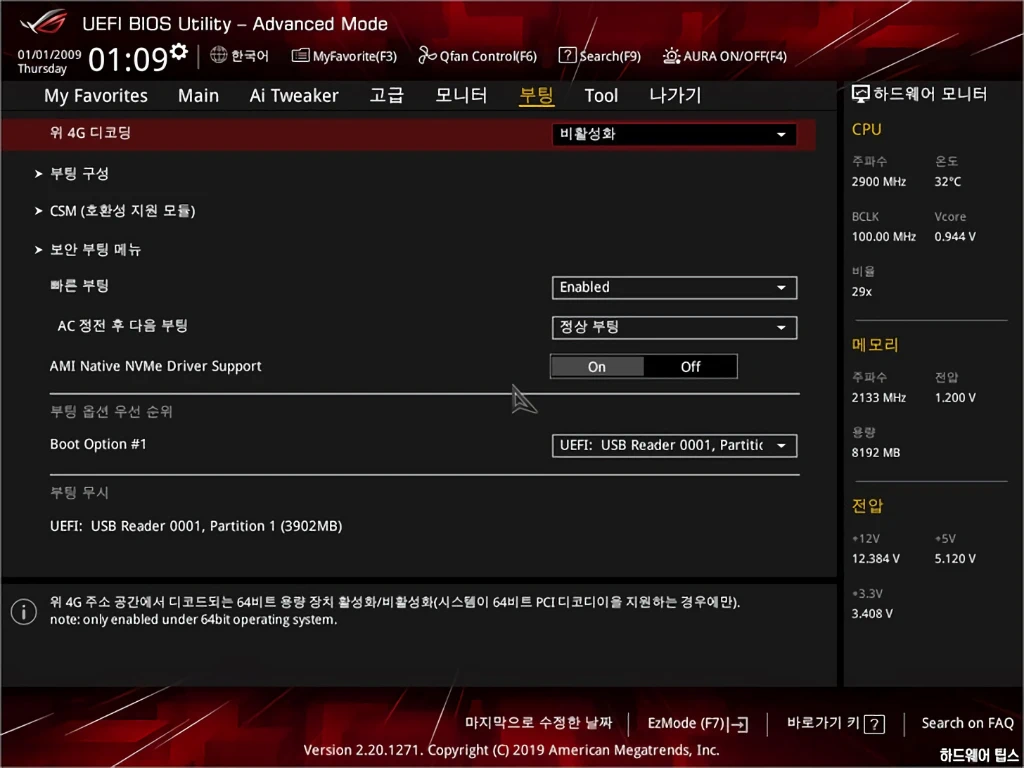This screenshot has width=1024, height=768.
Task: Expand CSM (호환성 지원 모듈) submenu
Action: (x=122, y=211)
